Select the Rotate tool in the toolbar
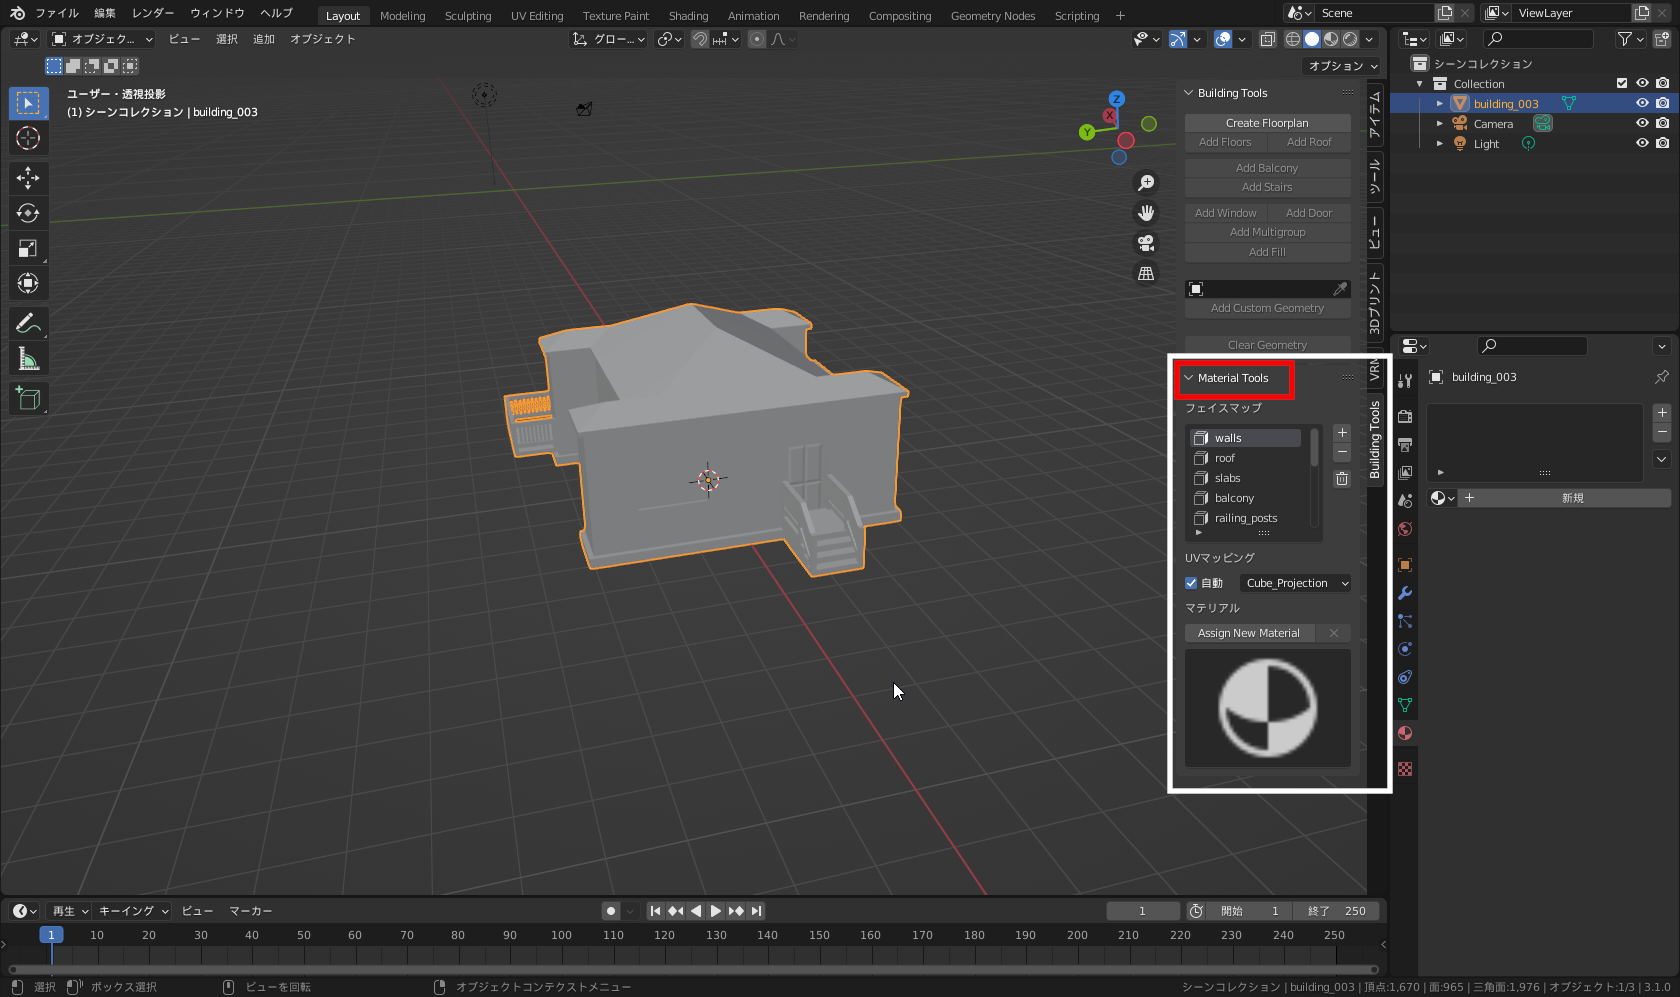This screenshot has height=997, width=1680. coord(28,213)
